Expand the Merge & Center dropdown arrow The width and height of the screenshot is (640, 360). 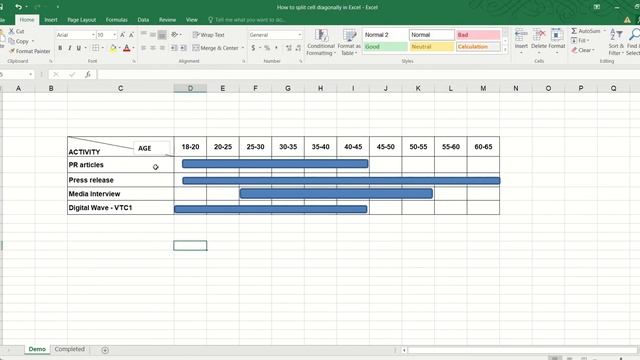(243, 48)
